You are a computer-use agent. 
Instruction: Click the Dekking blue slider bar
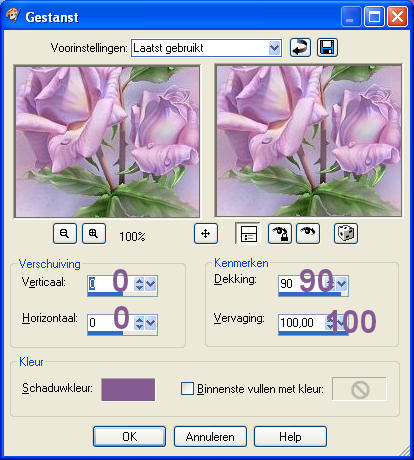click(310, 294)
